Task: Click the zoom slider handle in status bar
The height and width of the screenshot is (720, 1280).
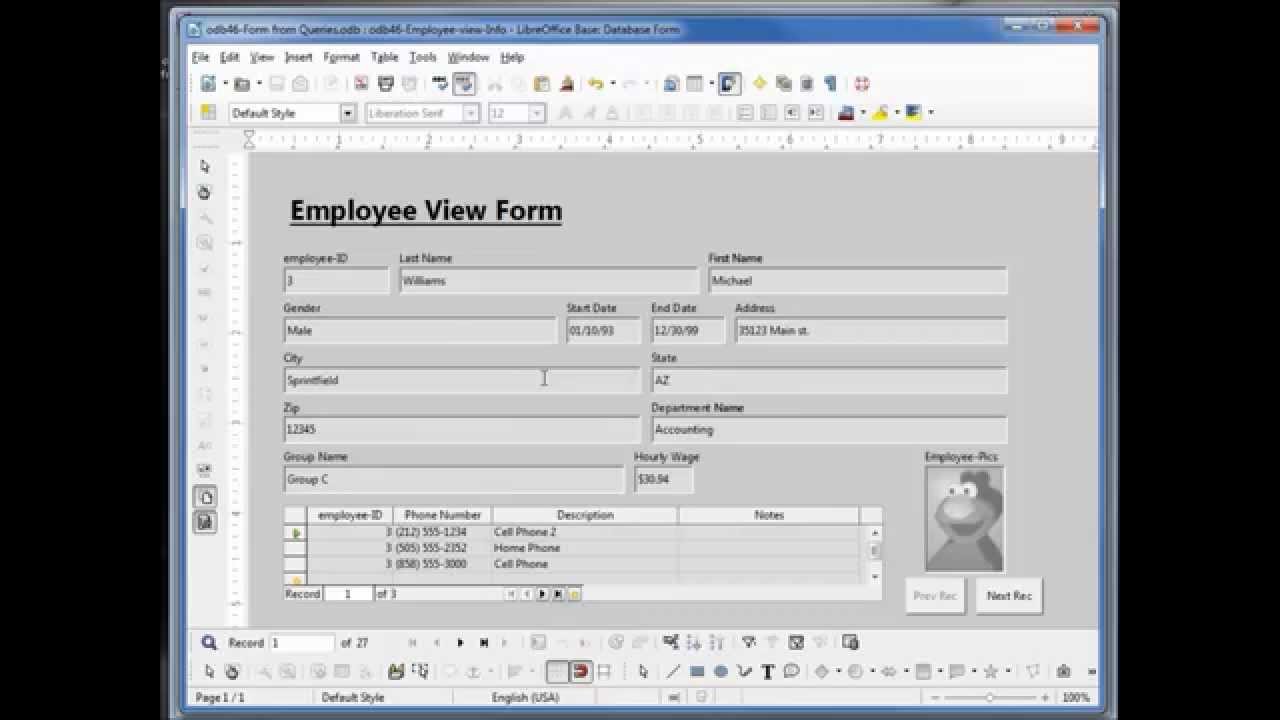Action: click(989, 697)
